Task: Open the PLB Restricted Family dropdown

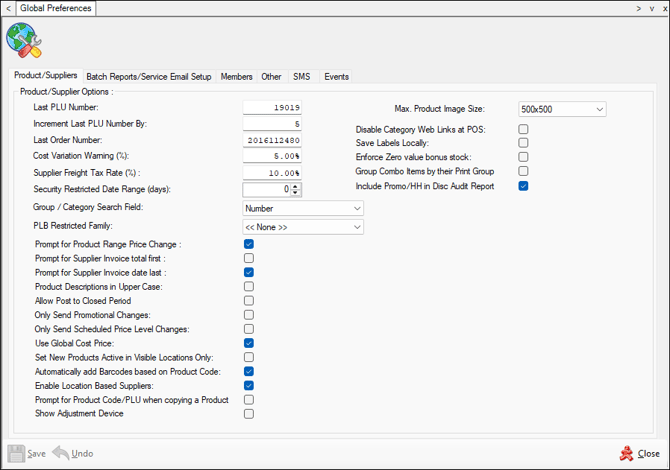Action: point(303,227)
